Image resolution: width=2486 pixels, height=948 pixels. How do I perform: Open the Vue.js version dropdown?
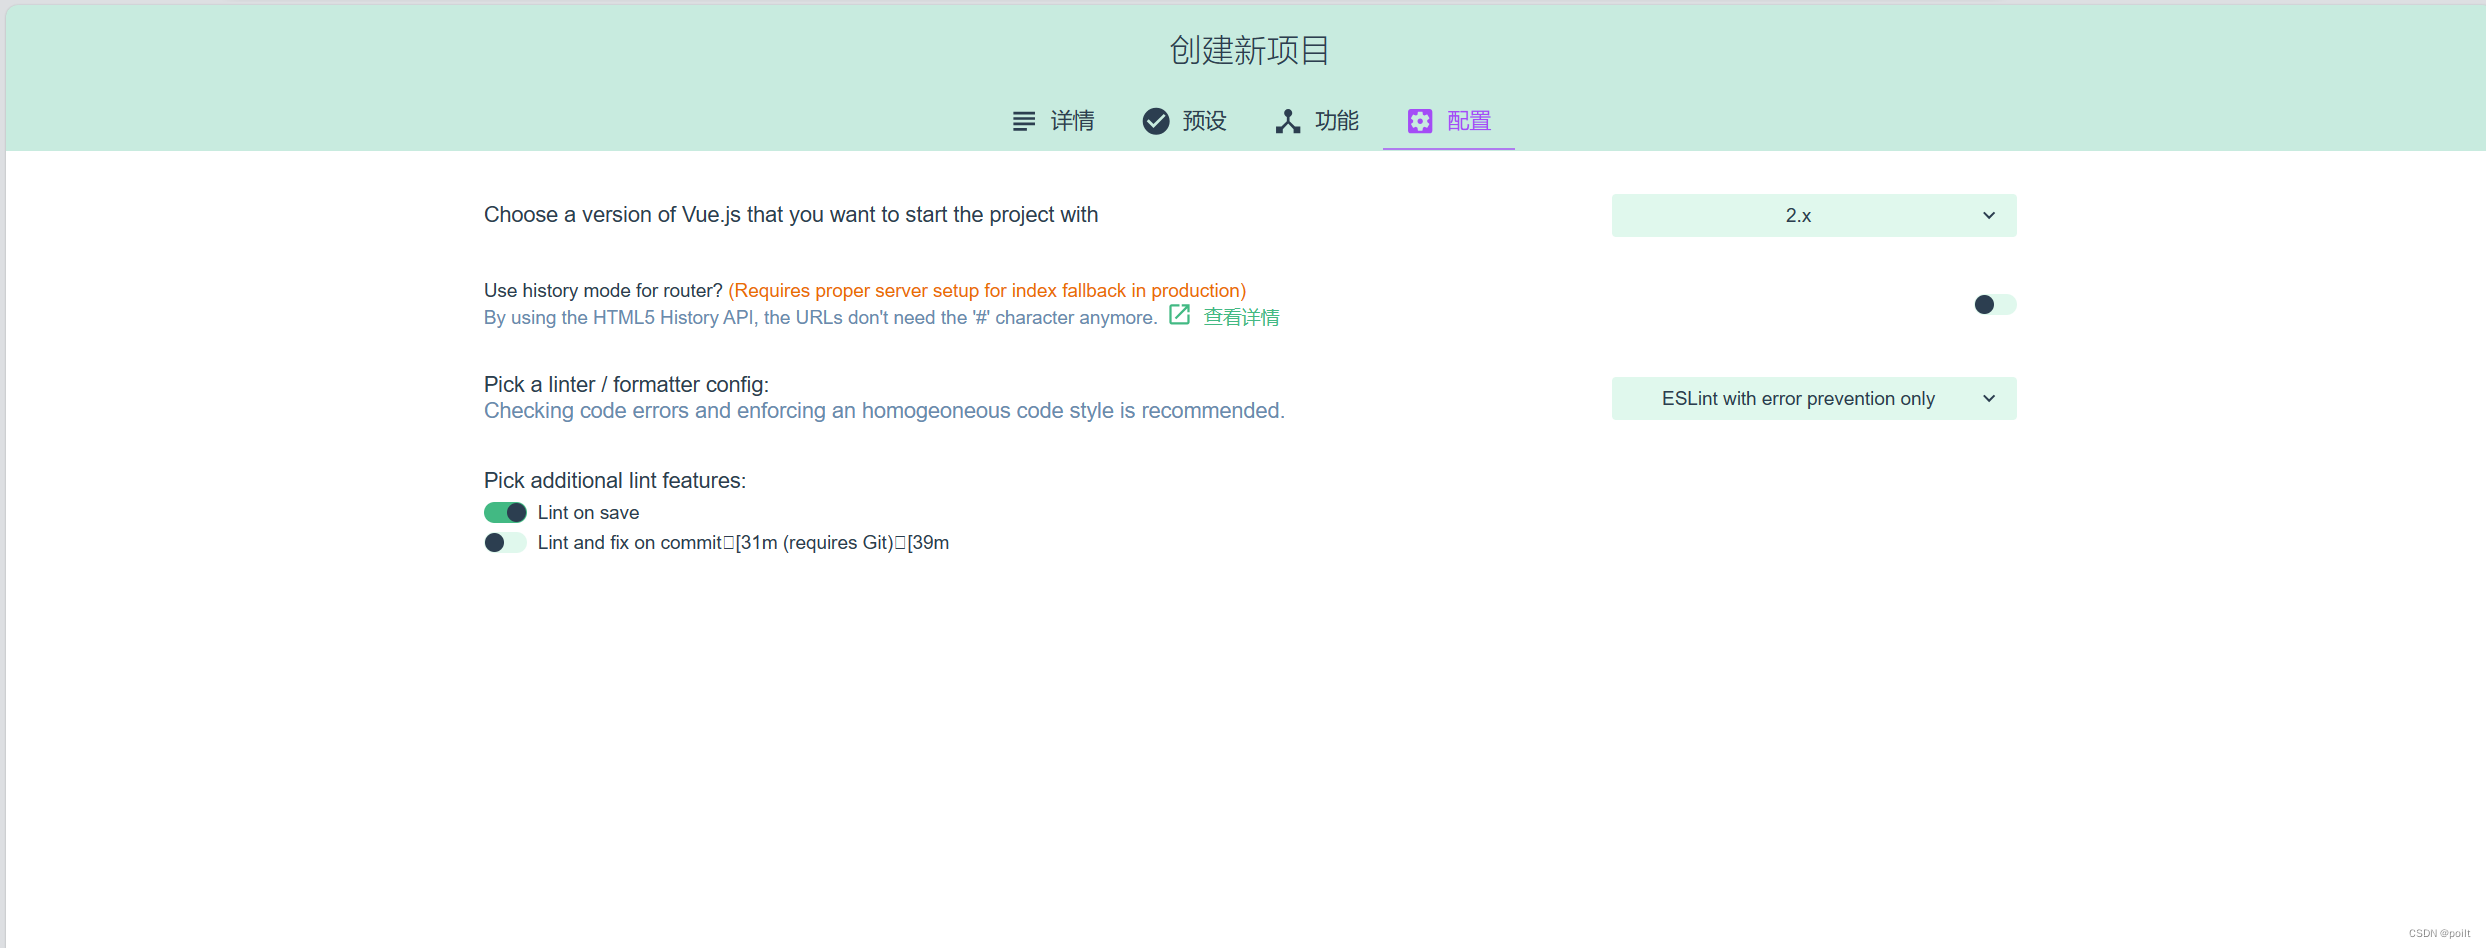click(1813, 215)
